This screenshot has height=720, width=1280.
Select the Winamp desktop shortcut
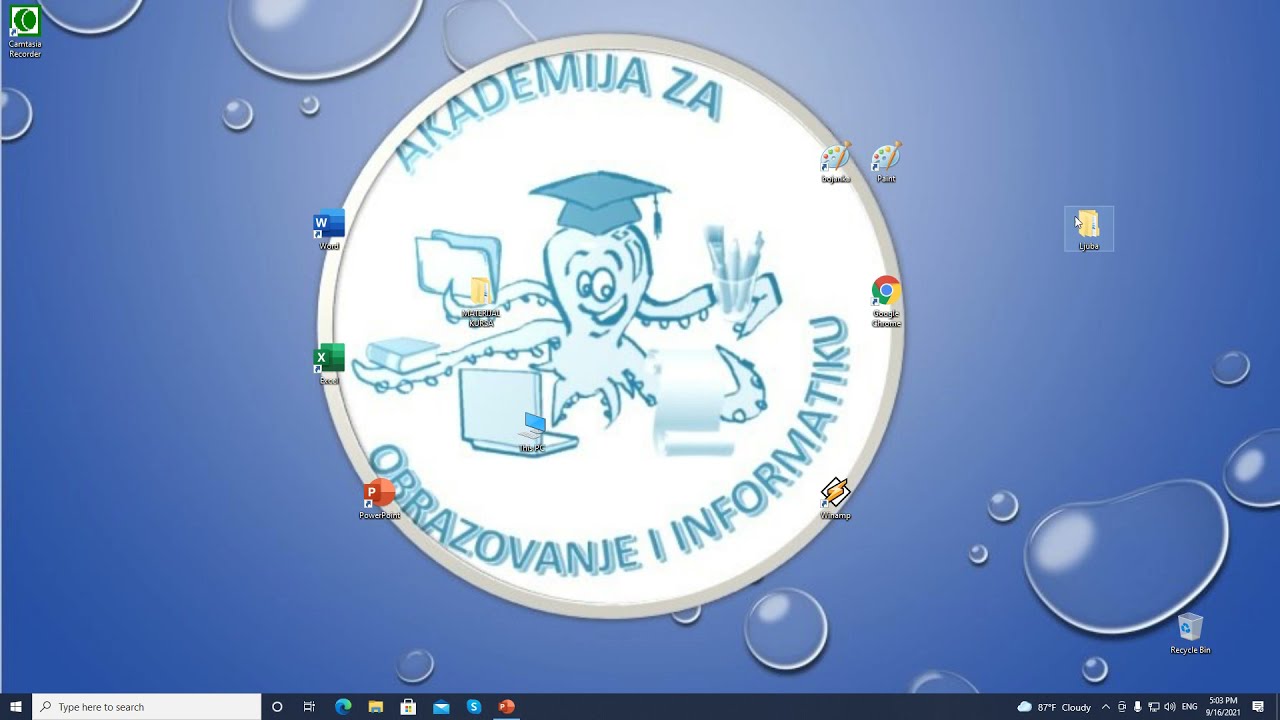coord(835,499)
